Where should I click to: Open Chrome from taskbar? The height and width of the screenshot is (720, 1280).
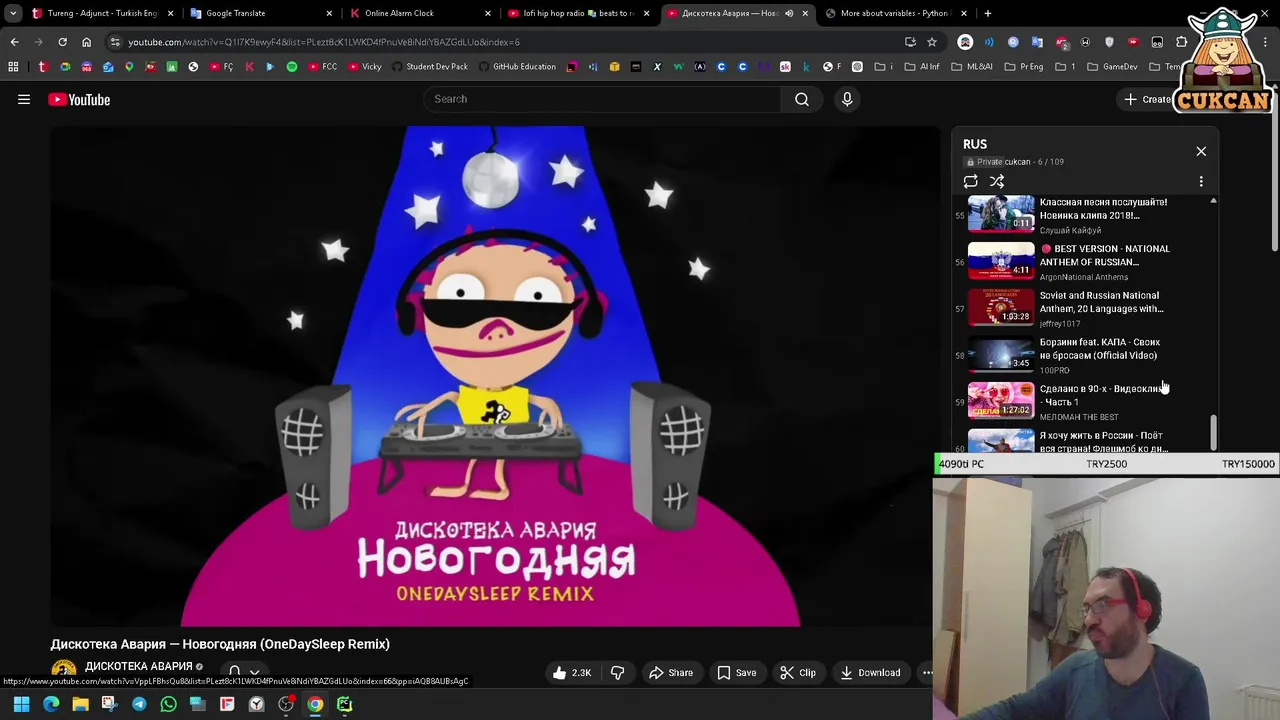click(x=315, y=704)
